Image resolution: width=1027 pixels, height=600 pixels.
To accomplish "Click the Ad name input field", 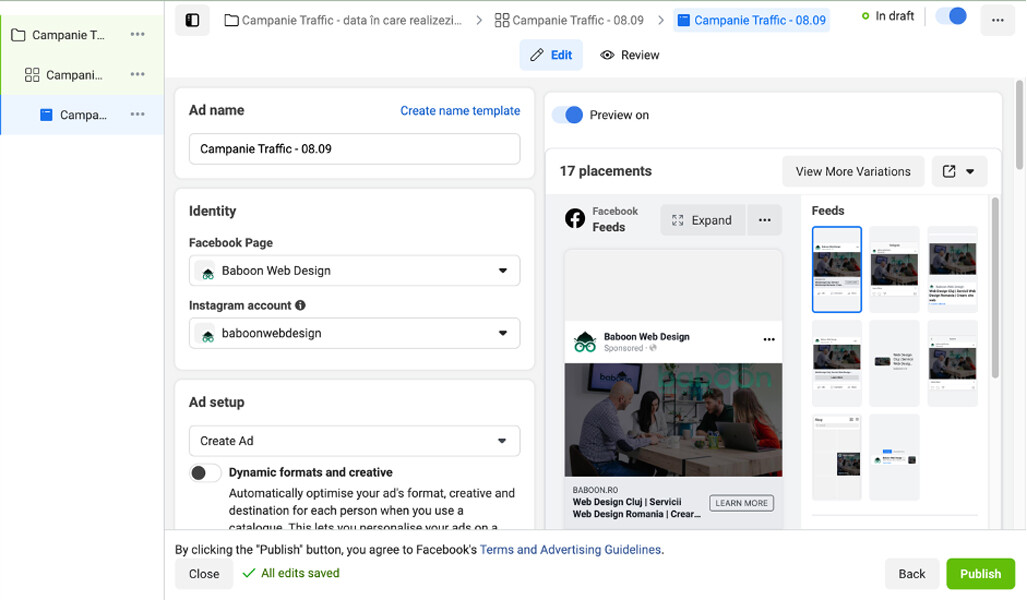I will (x=354, y=149).
